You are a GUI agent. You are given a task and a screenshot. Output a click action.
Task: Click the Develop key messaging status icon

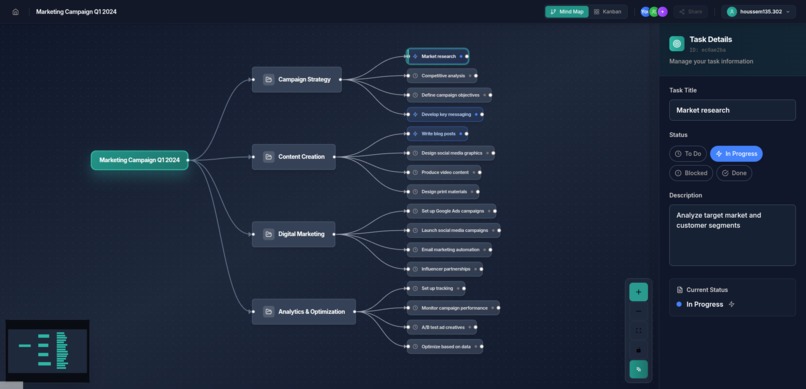pyautogui.click(x=415, y=114)
